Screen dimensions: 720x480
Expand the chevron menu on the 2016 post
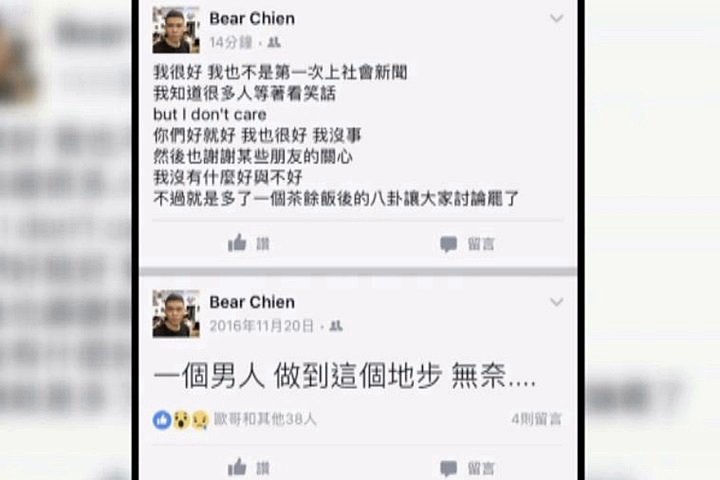[557, 302]
